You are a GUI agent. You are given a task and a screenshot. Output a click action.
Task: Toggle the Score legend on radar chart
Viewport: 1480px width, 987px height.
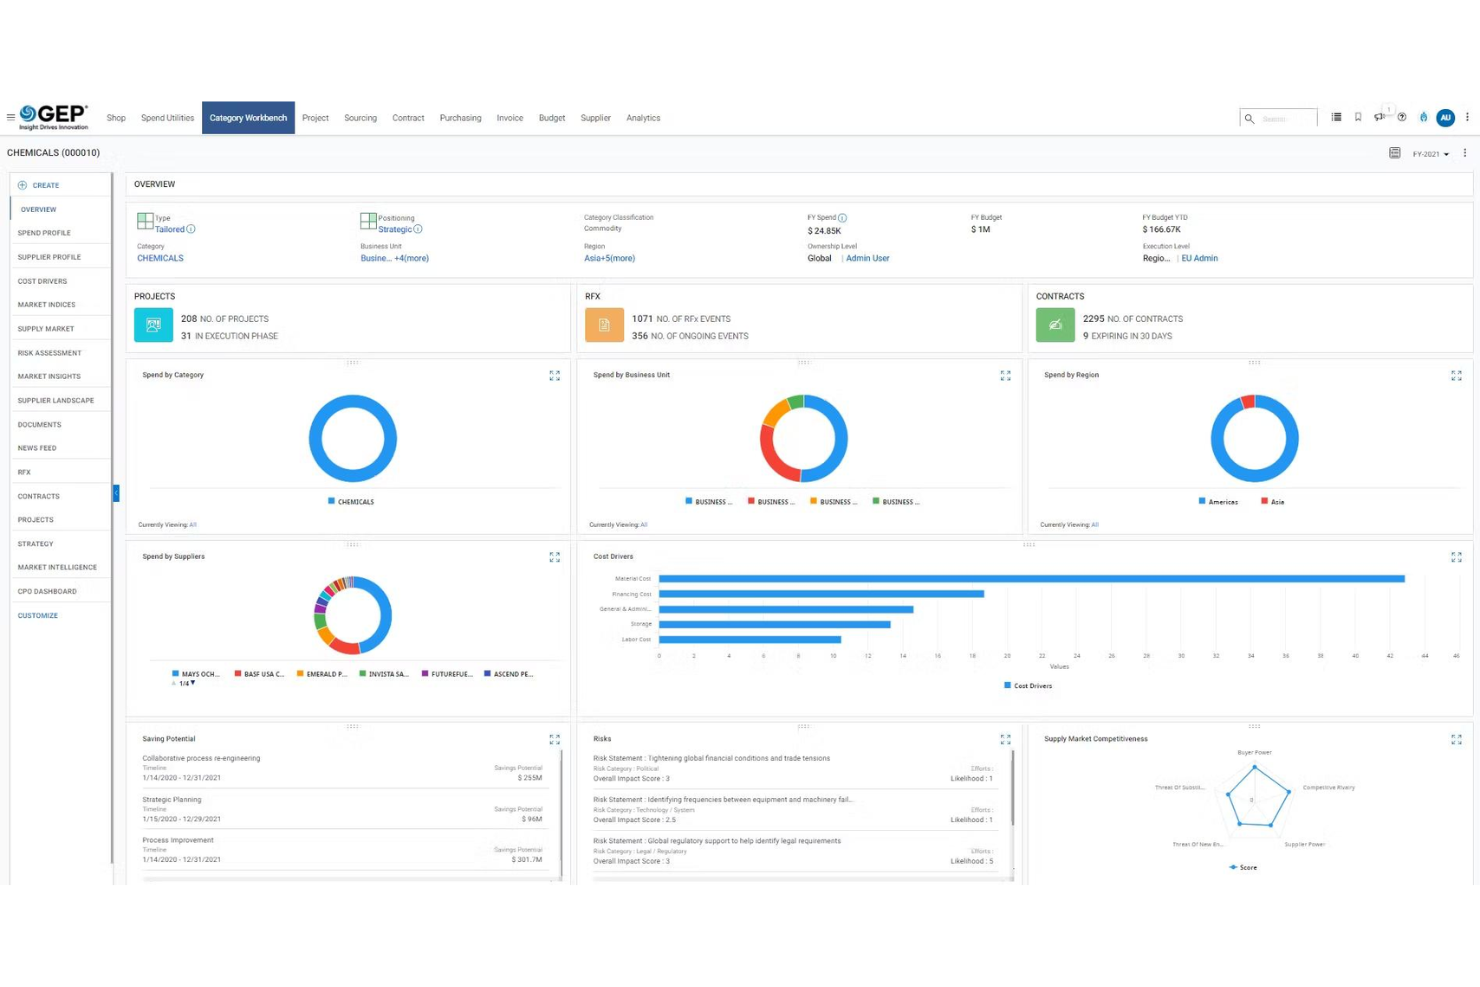[1243, 868]
